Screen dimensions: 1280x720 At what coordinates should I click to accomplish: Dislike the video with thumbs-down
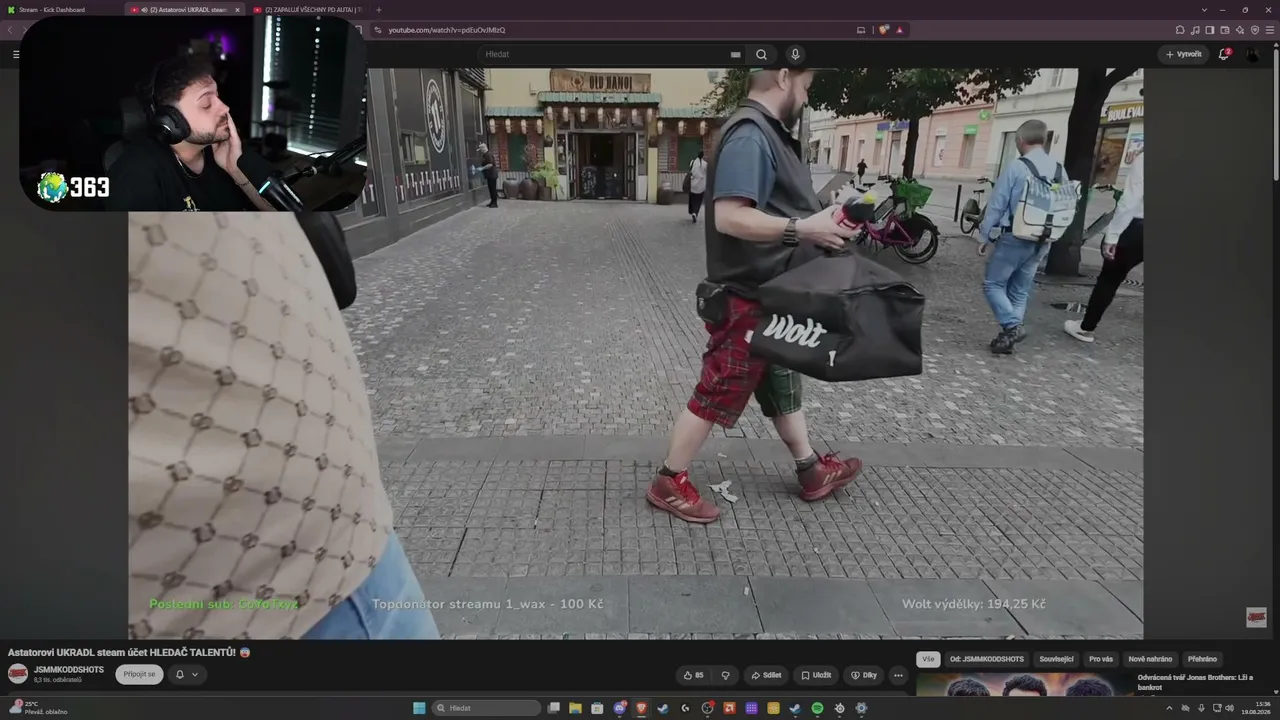click(726, 675)
